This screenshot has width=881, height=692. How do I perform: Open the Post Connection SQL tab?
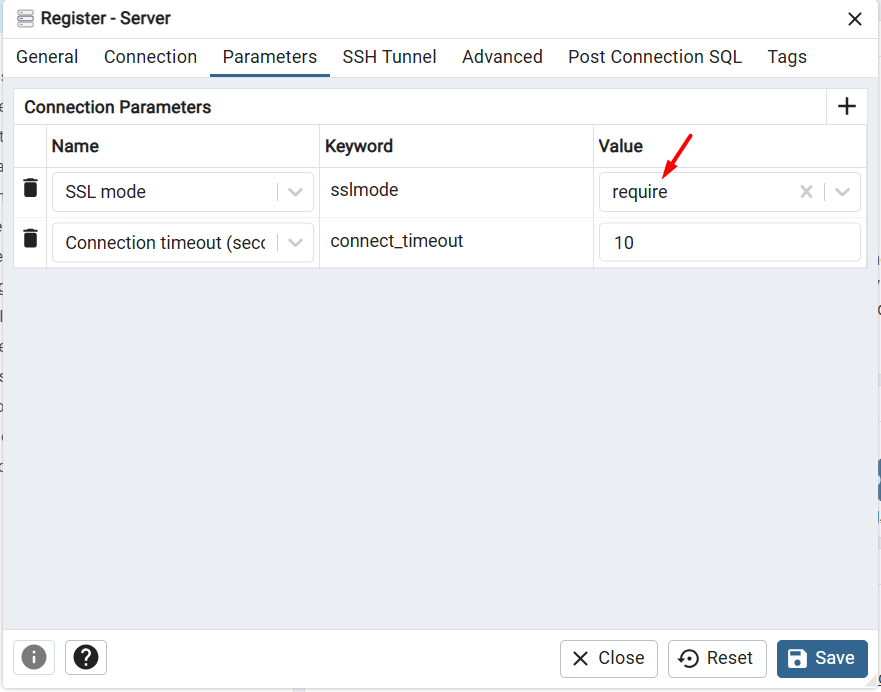pos(655,57)
